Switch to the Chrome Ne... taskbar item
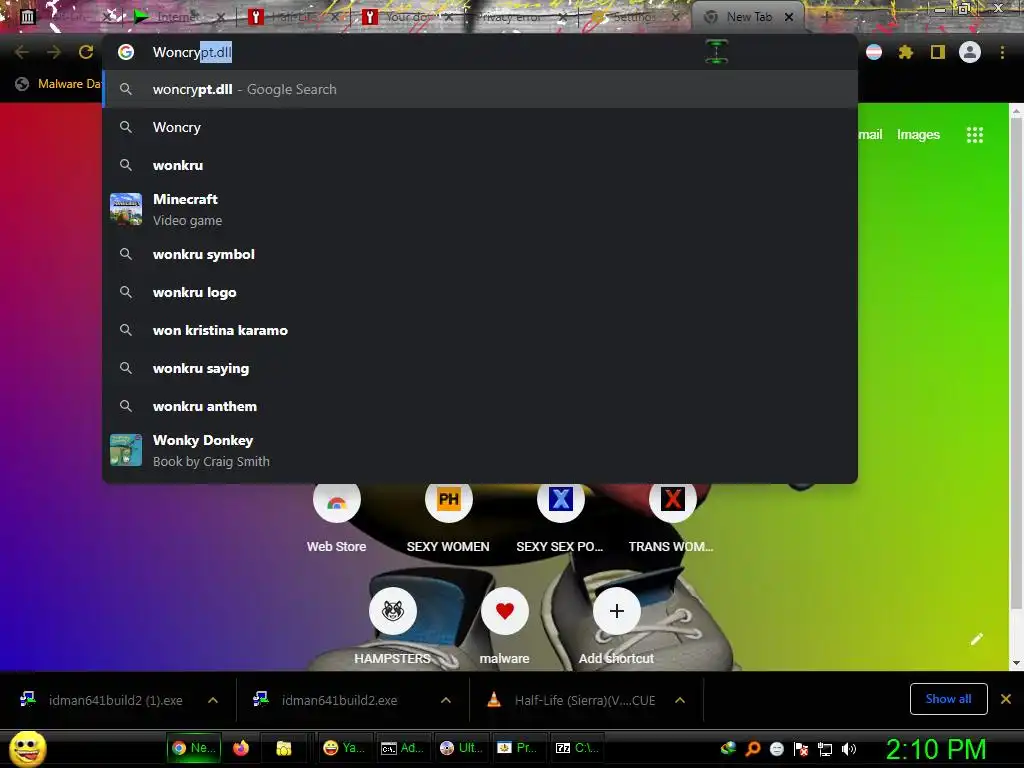 click(x=194, y=748)
